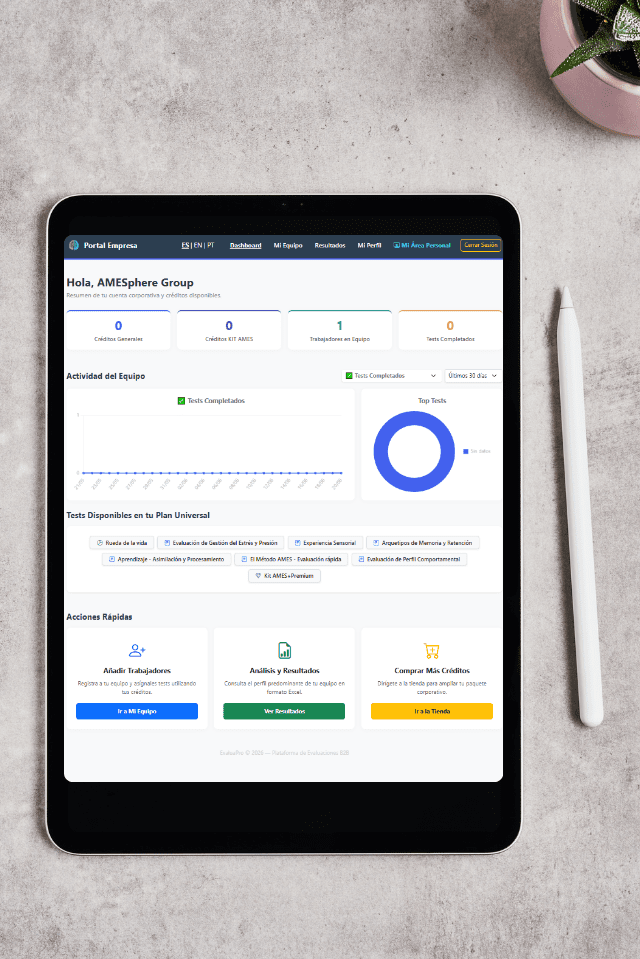
Task: Click the 'Actividad del Equipo' heading
Action: (x=106, y=376)
